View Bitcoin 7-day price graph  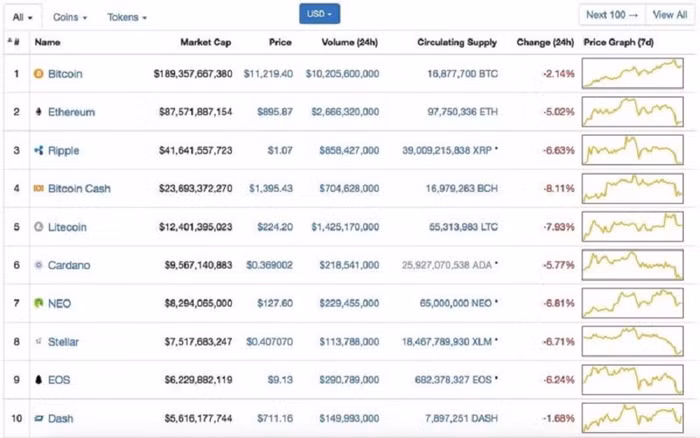click(635, 74)
